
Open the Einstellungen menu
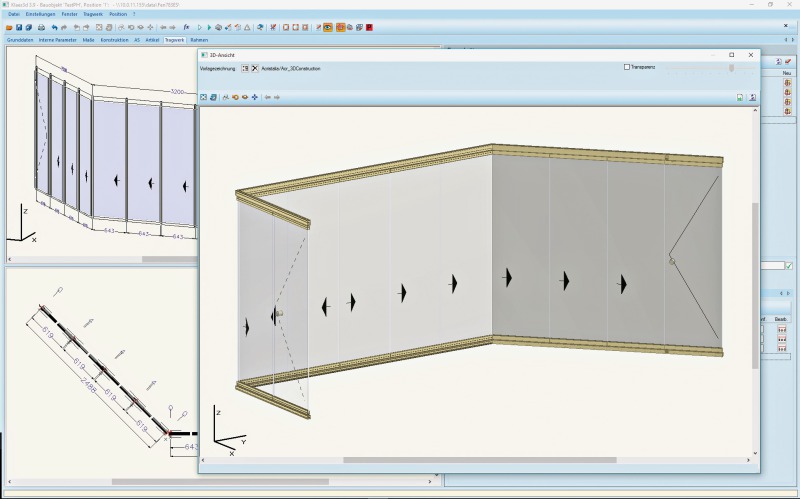point(40,14)
